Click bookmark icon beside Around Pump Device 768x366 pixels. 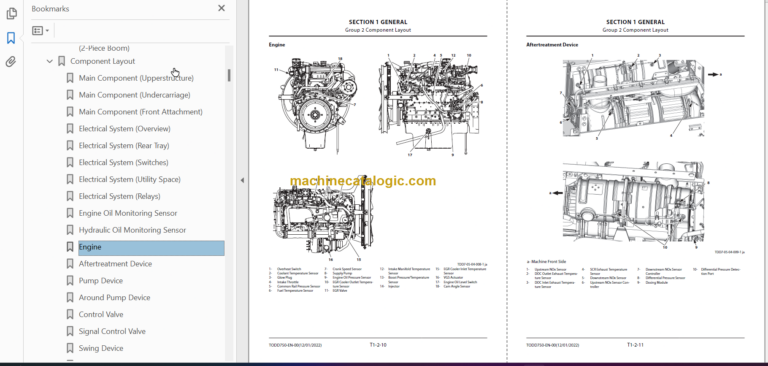tap(70, 297)
